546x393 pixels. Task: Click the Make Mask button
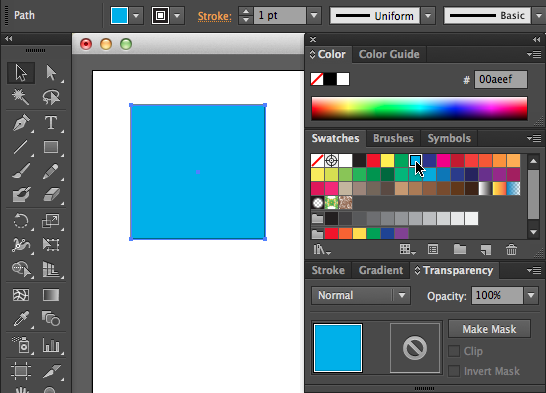pyautogui.click(x=489, y=329)
